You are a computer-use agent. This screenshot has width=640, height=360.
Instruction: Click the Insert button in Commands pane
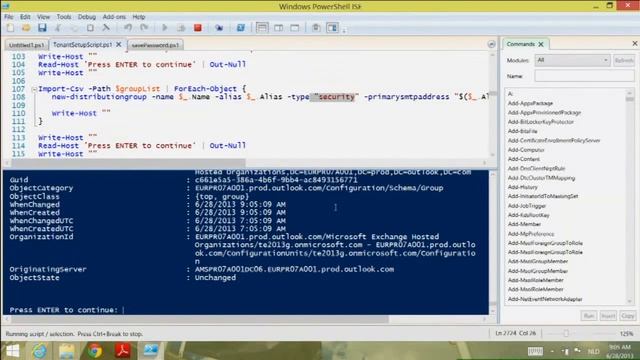[608, 316]
